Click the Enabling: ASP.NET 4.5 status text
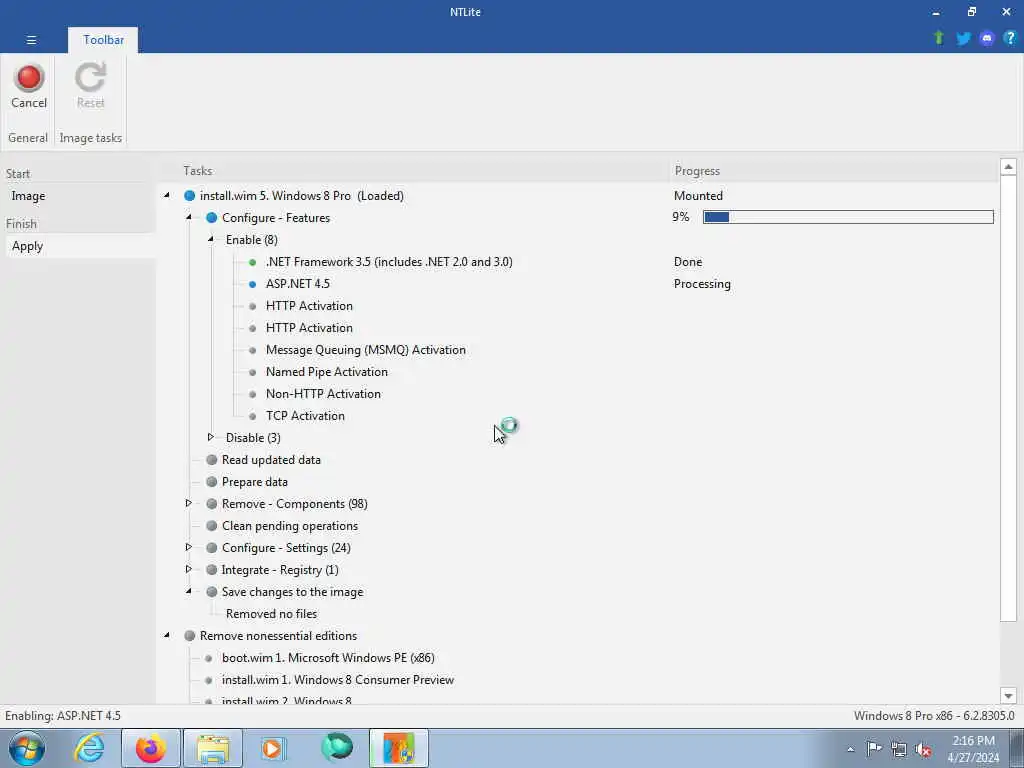1024x768 pixels. (63, 716)
